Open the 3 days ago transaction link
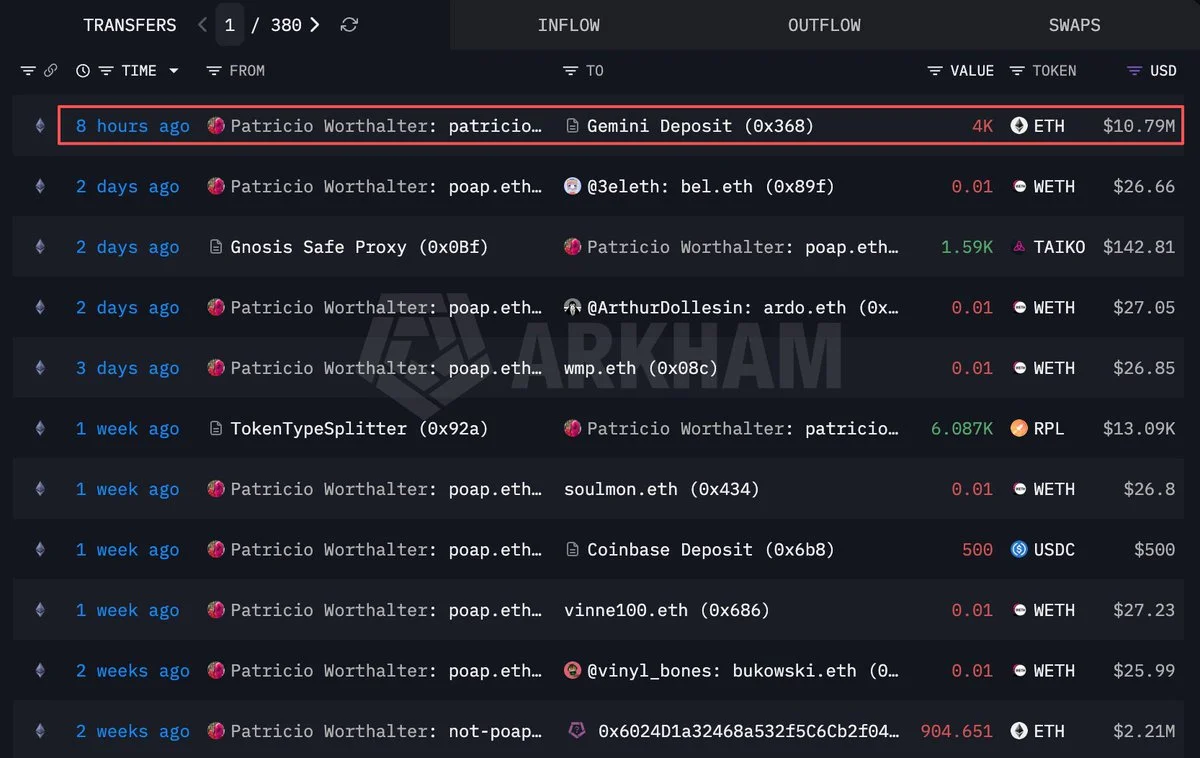Viewport: 1200px width, 758px height. tap(127, 368)
